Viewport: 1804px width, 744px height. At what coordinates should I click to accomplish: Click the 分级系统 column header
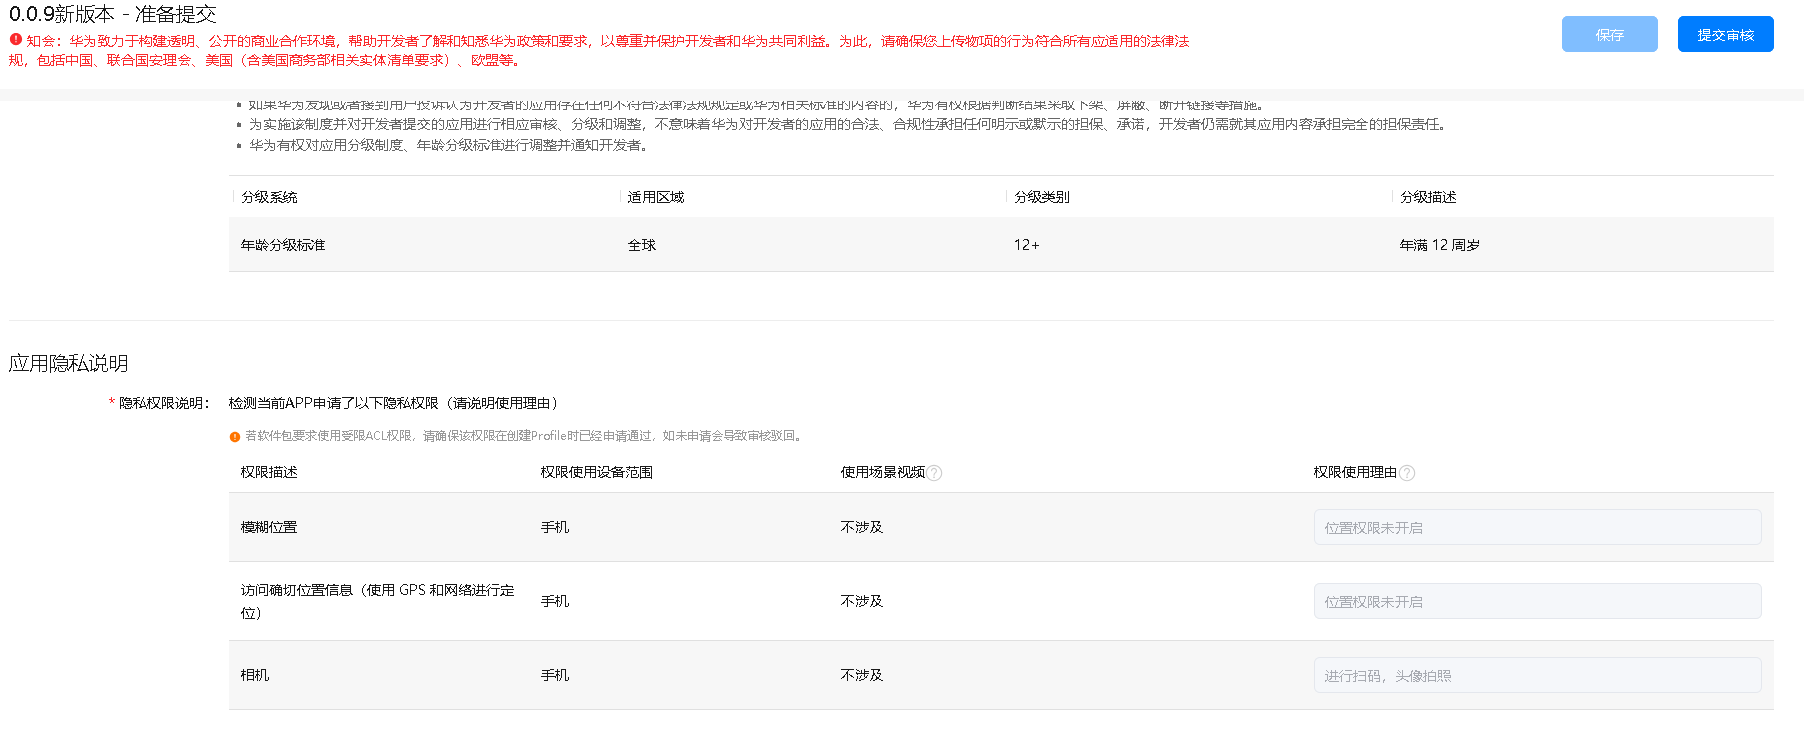pos(269,197)
